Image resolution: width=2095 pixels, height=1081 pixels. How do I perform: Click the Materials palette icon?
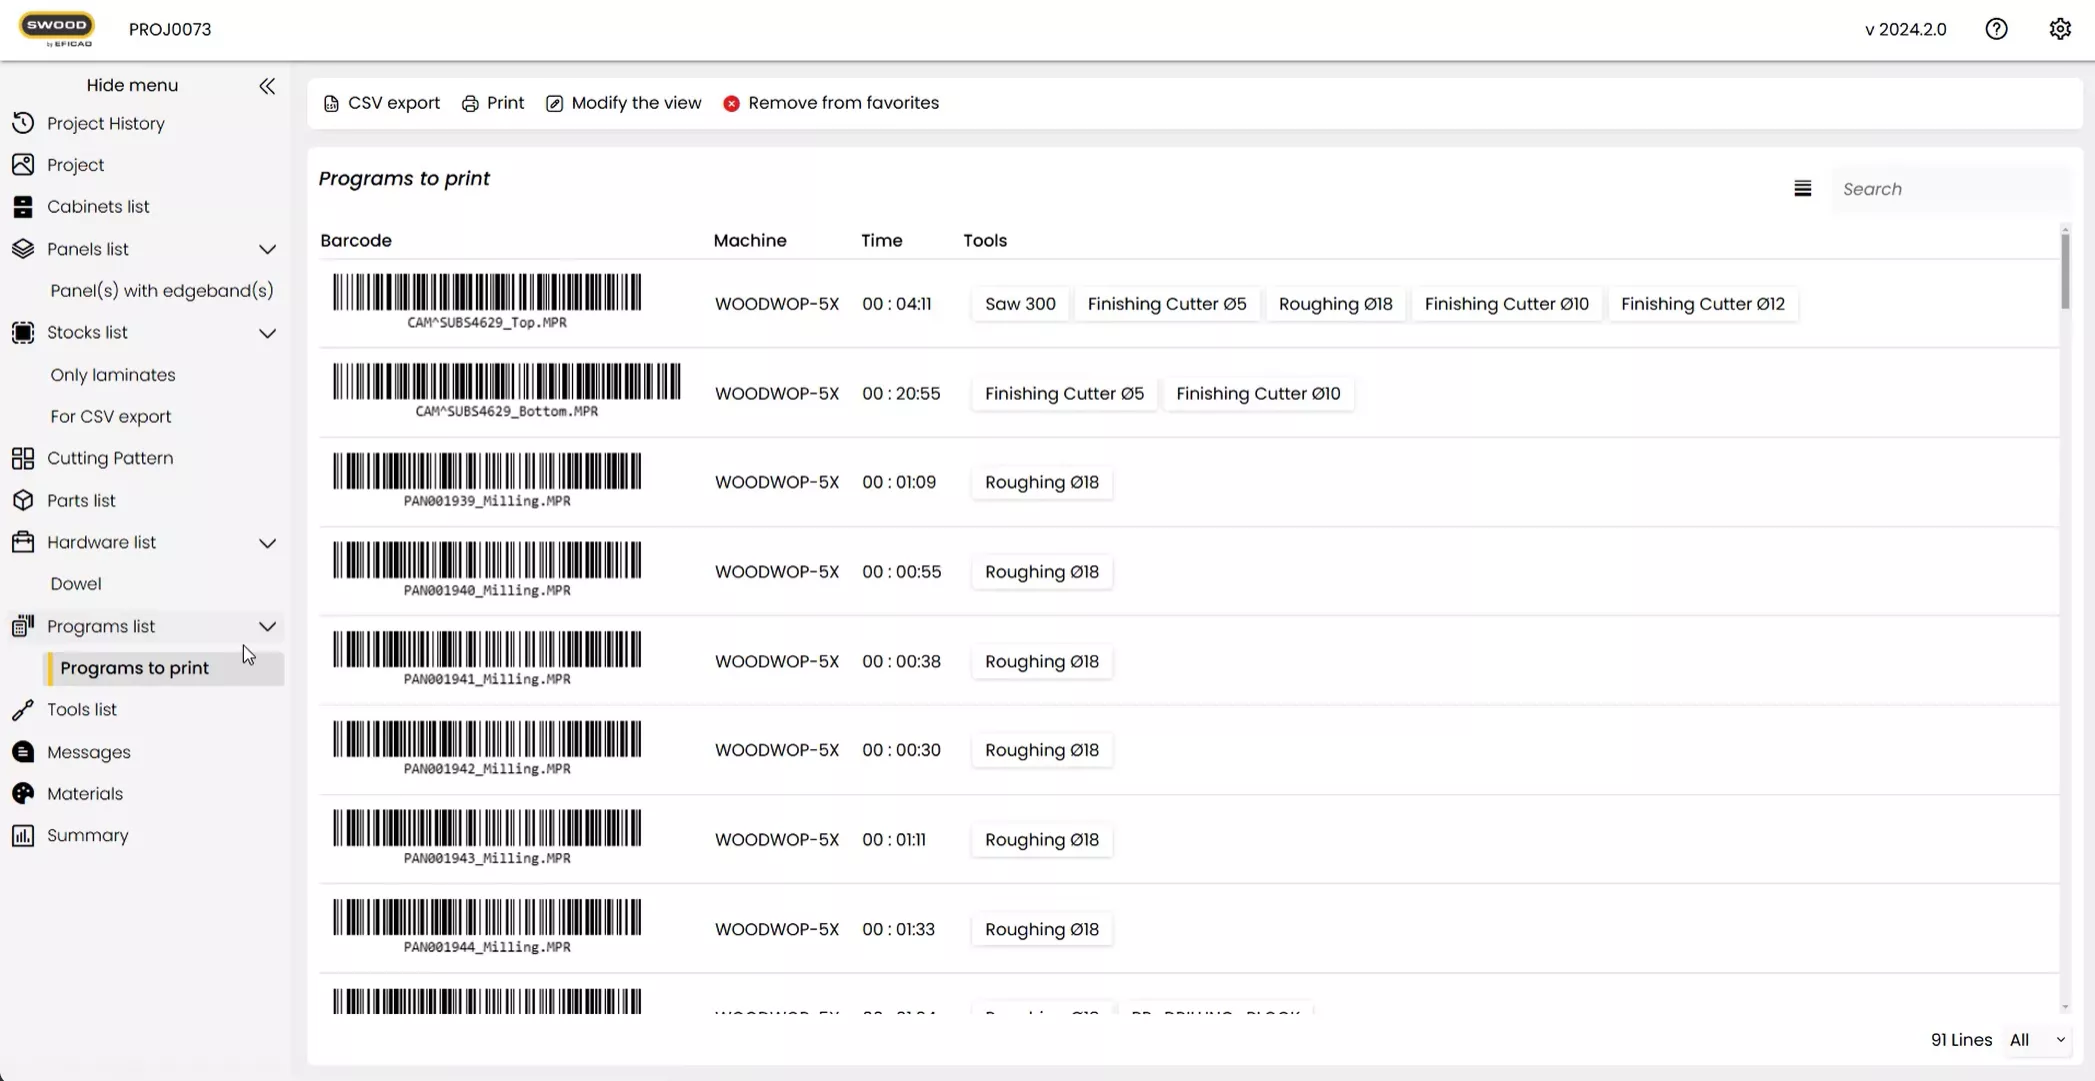(x=23, y=794)
